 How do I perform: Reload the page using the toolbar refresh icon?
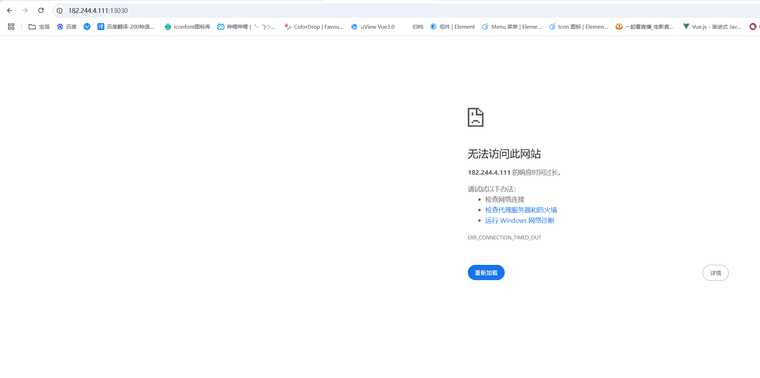[41, 10]
